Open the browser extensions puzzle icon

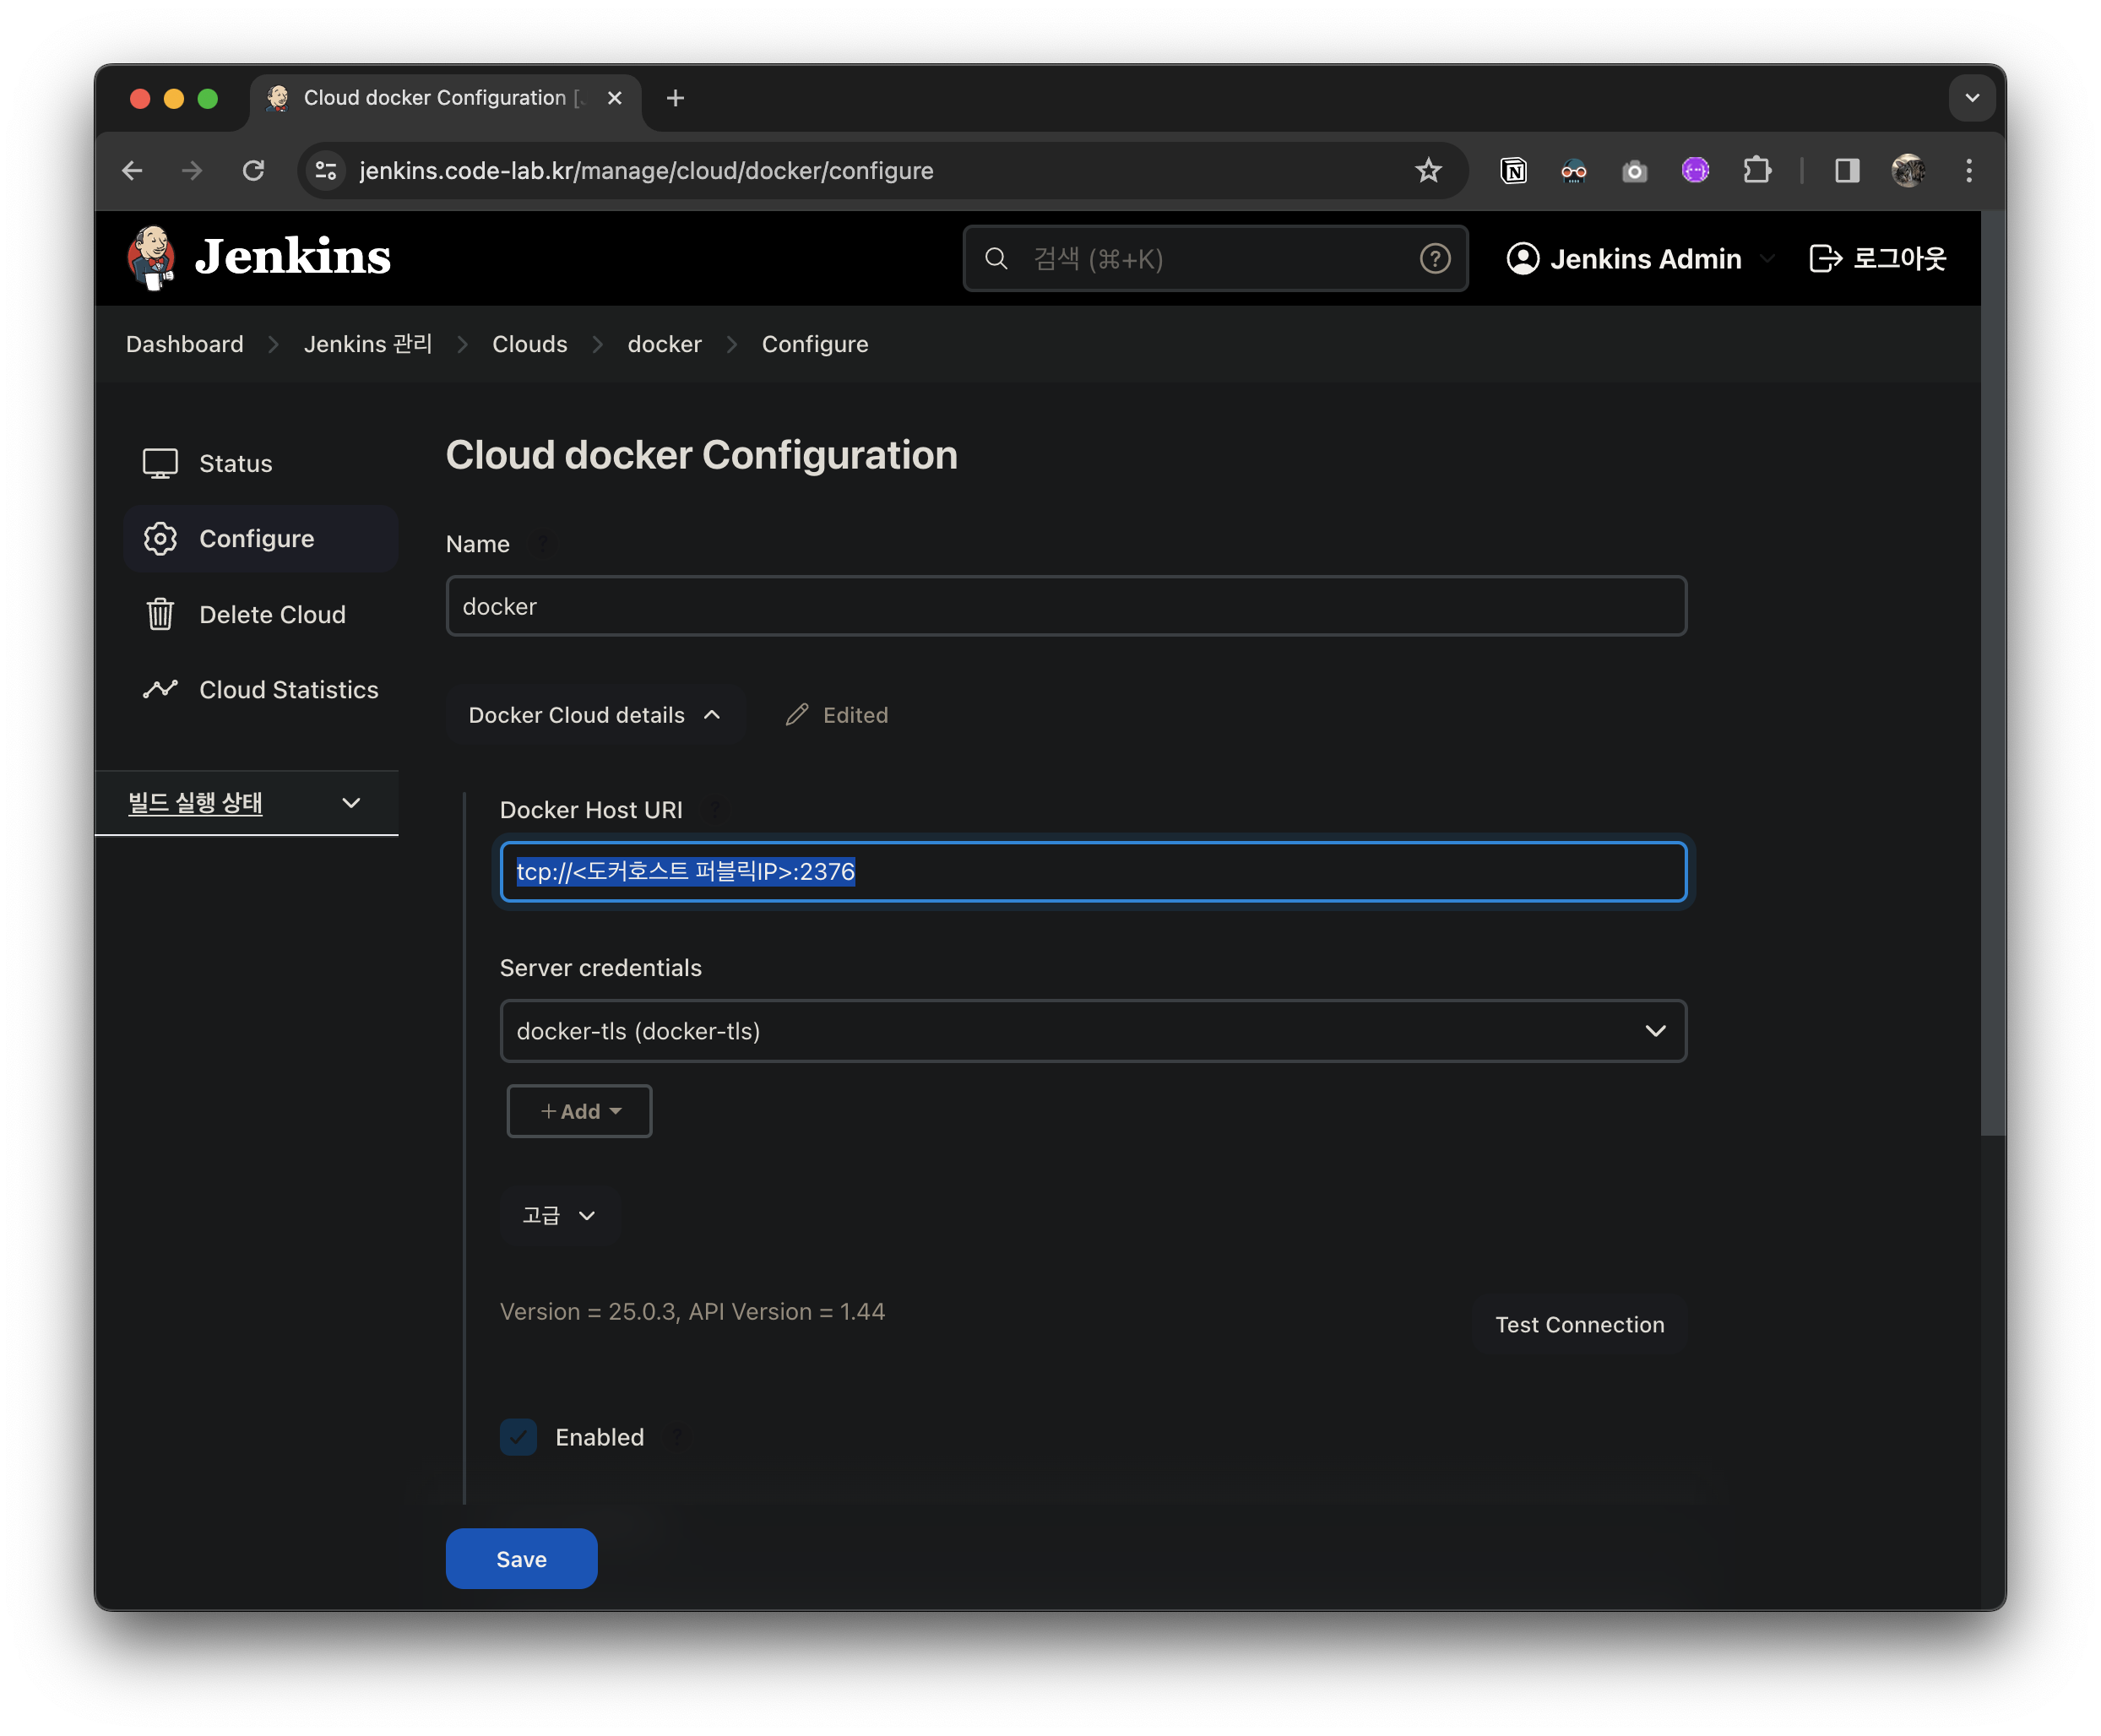coord(1756,171)
